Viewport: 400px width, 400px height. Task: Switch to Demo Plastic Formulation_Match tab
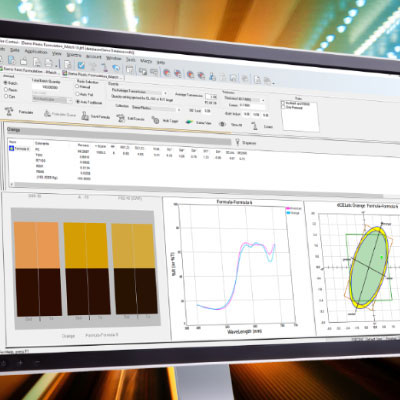coord(93,75)
